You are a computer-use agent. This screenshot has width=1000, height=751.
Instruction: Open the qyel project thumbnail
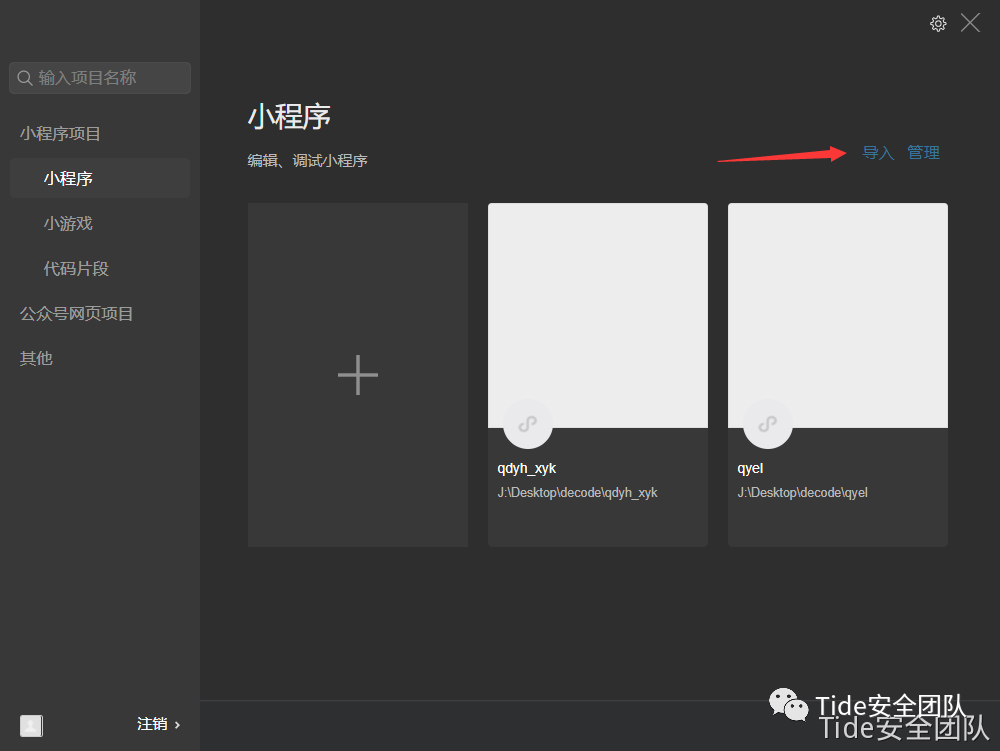[x=837, y=316]
